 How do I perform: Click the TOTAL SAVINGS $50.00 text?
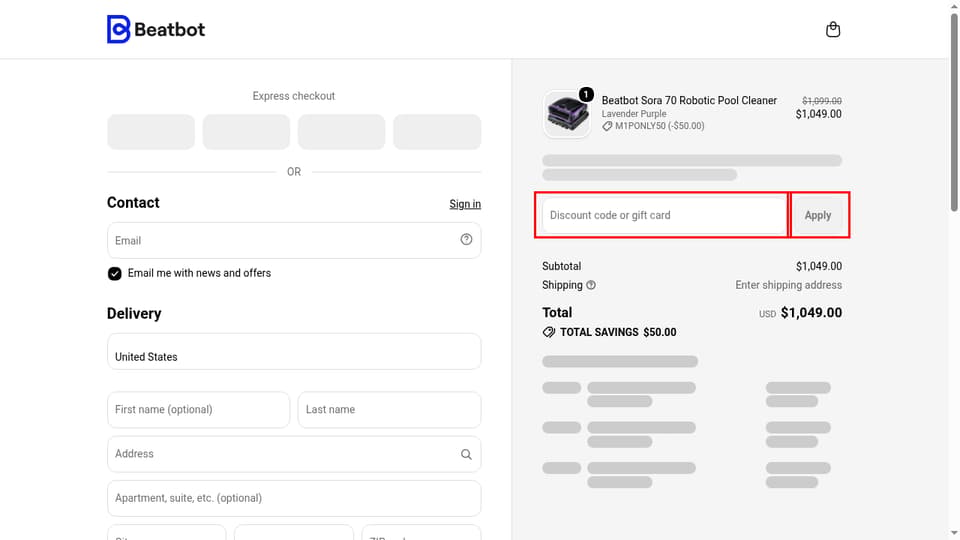pyautogui.click(x=618, y=332)
